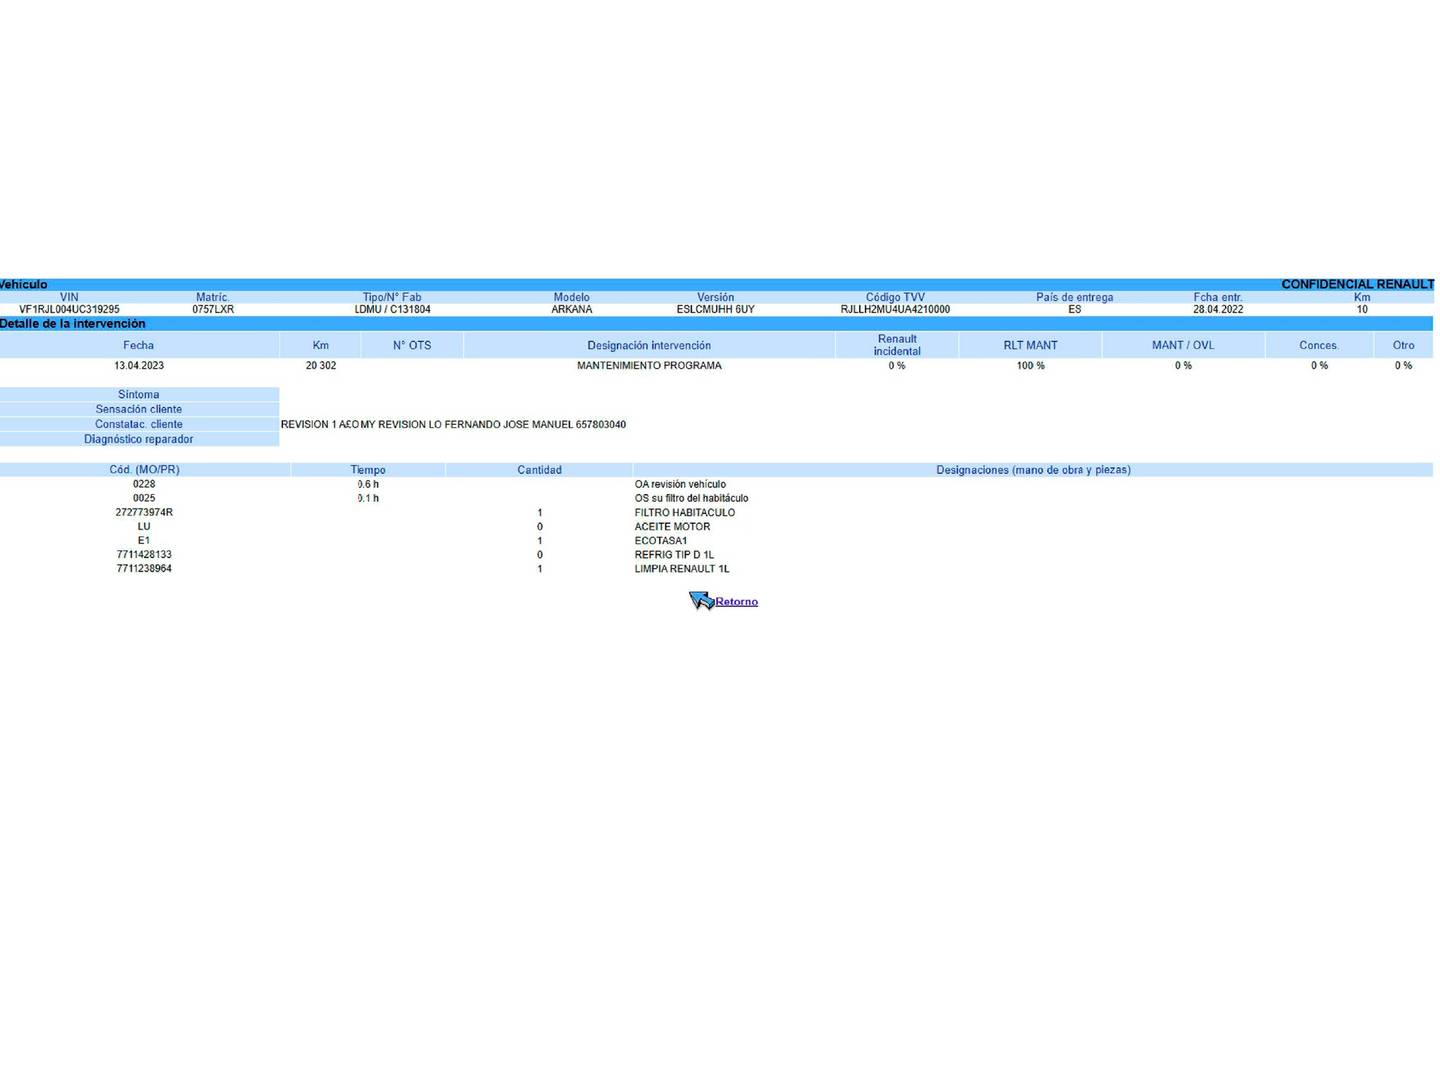Click the OS su filtro del habitáculo designation

click(691, 499)
